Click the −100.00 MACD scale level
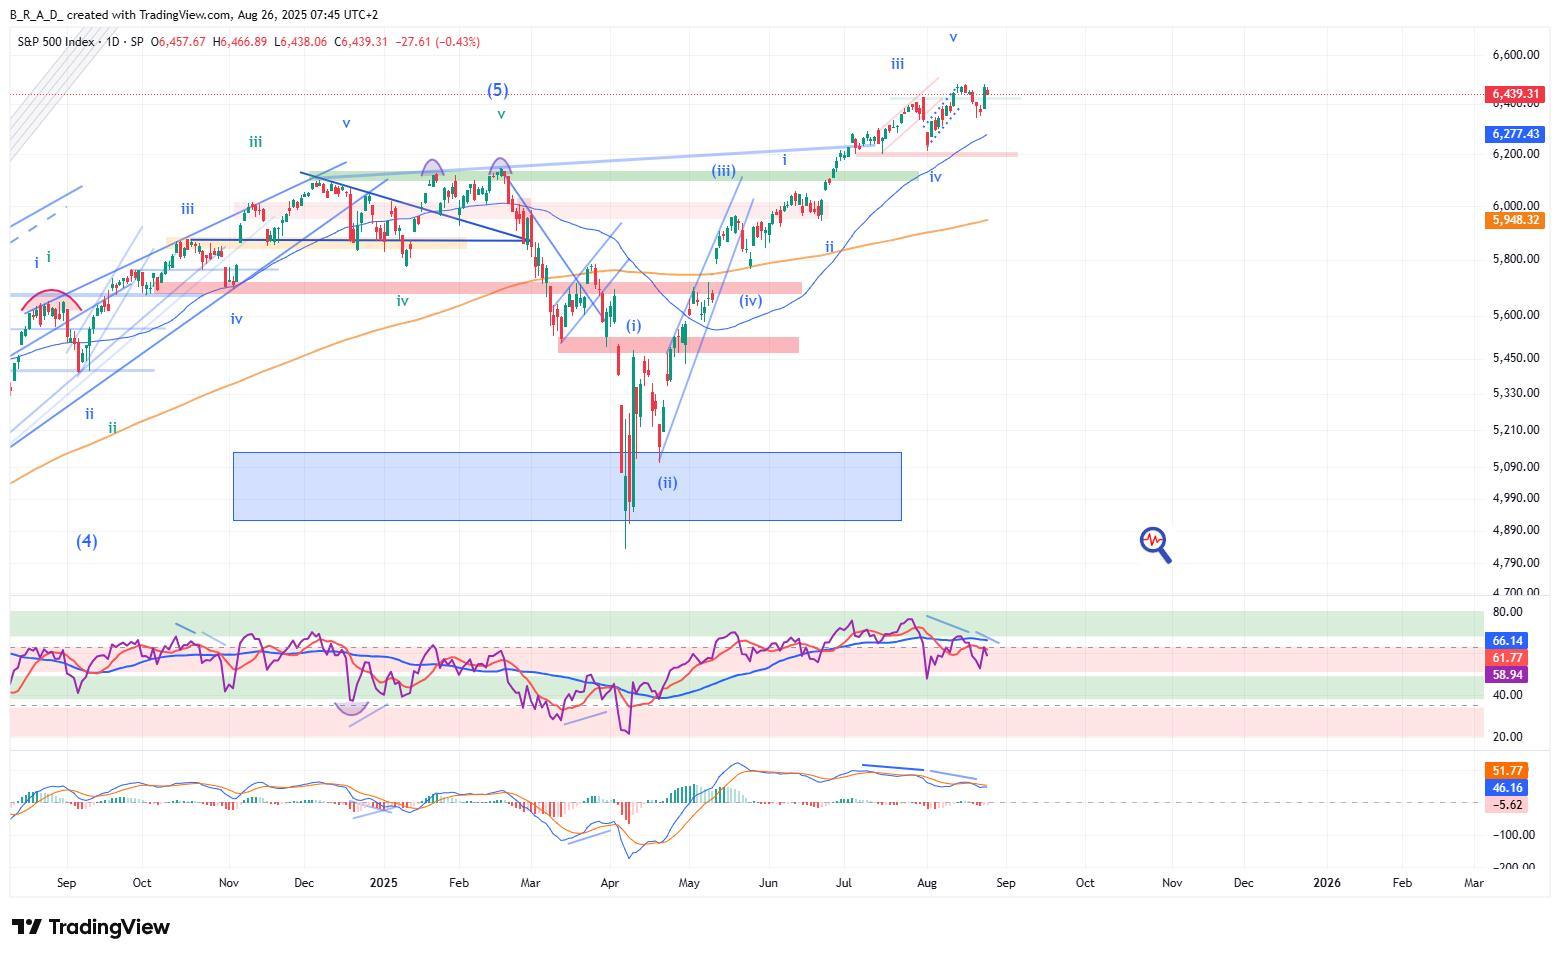 coord(1512,834)
